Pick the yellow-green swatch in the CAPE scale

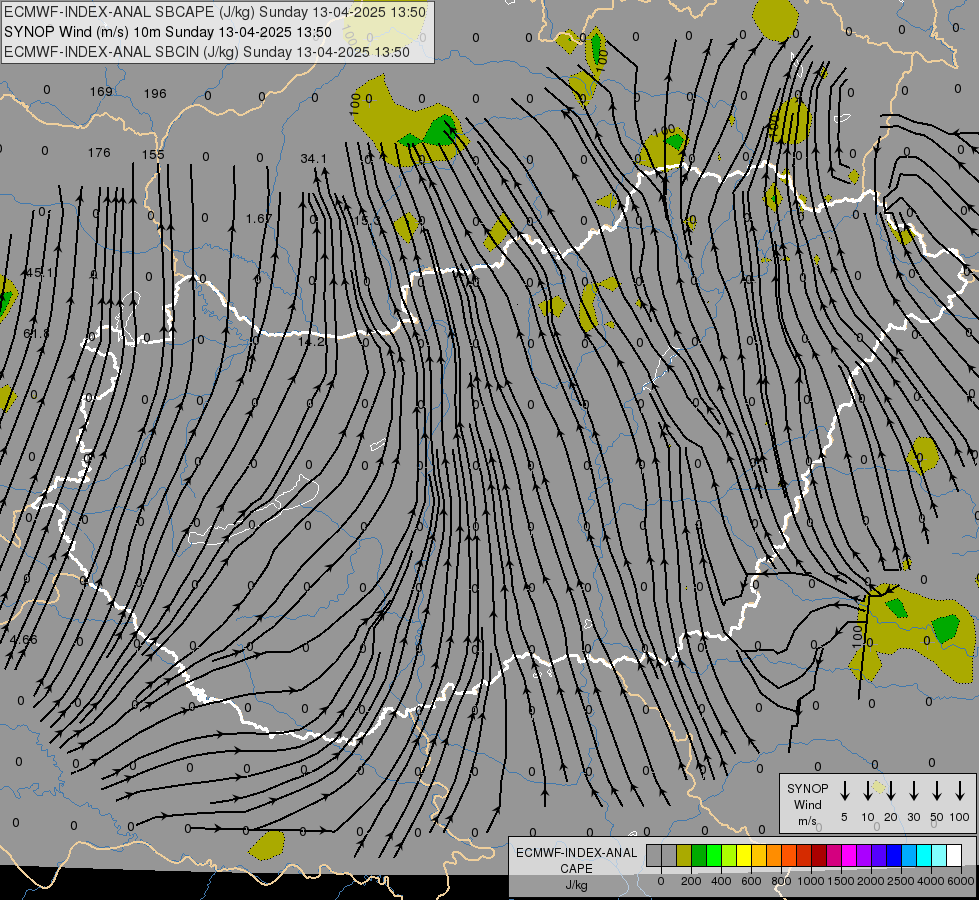tap(729, 856)
